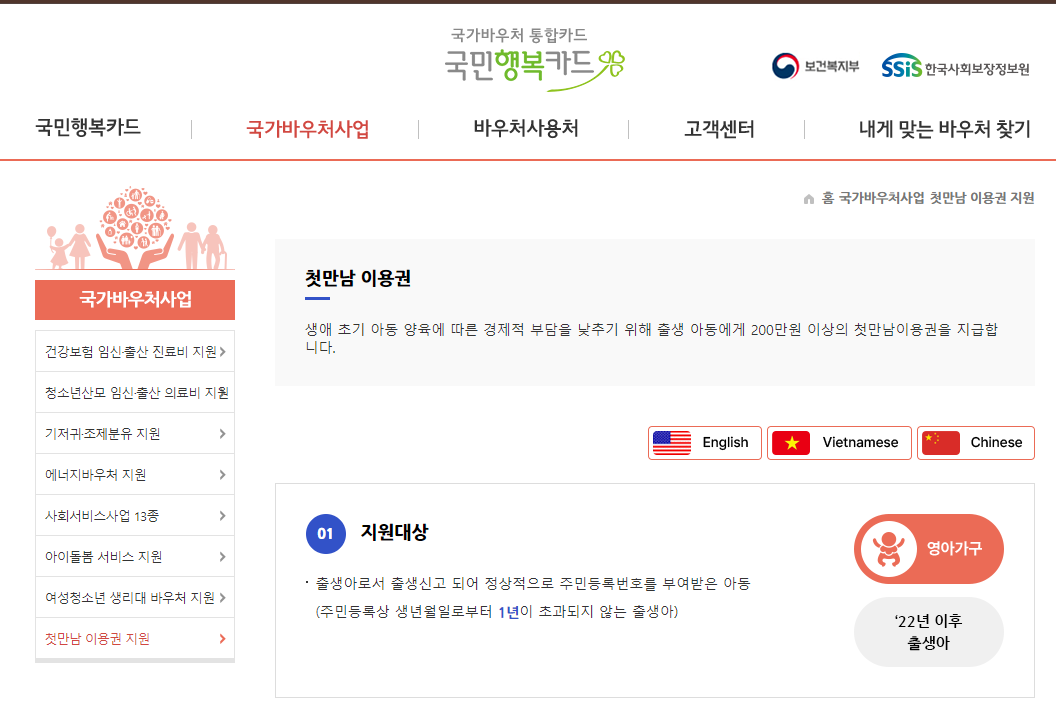Click the Vietnam flag icon
Screen dimensions: 1056x711
791,443
